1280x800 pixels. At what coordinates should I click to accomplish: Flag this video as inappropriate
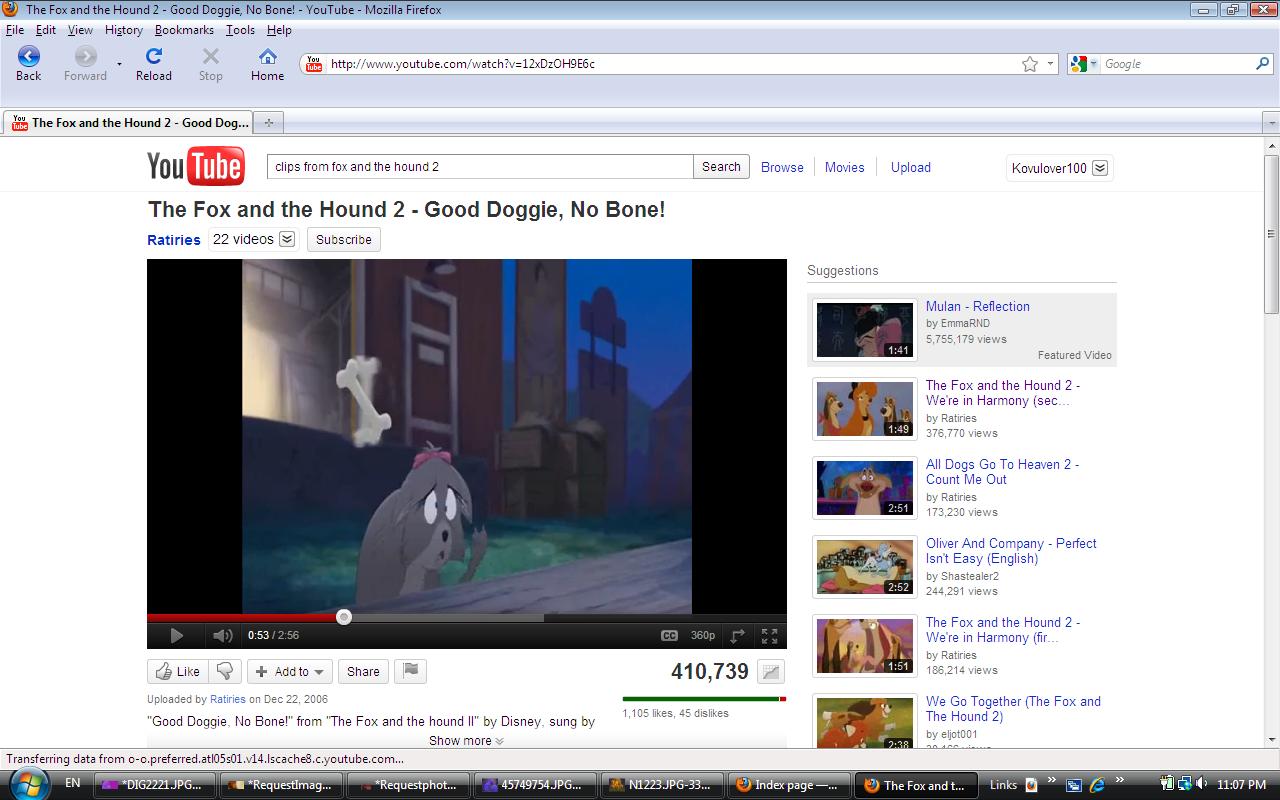[x=410, y=671]
